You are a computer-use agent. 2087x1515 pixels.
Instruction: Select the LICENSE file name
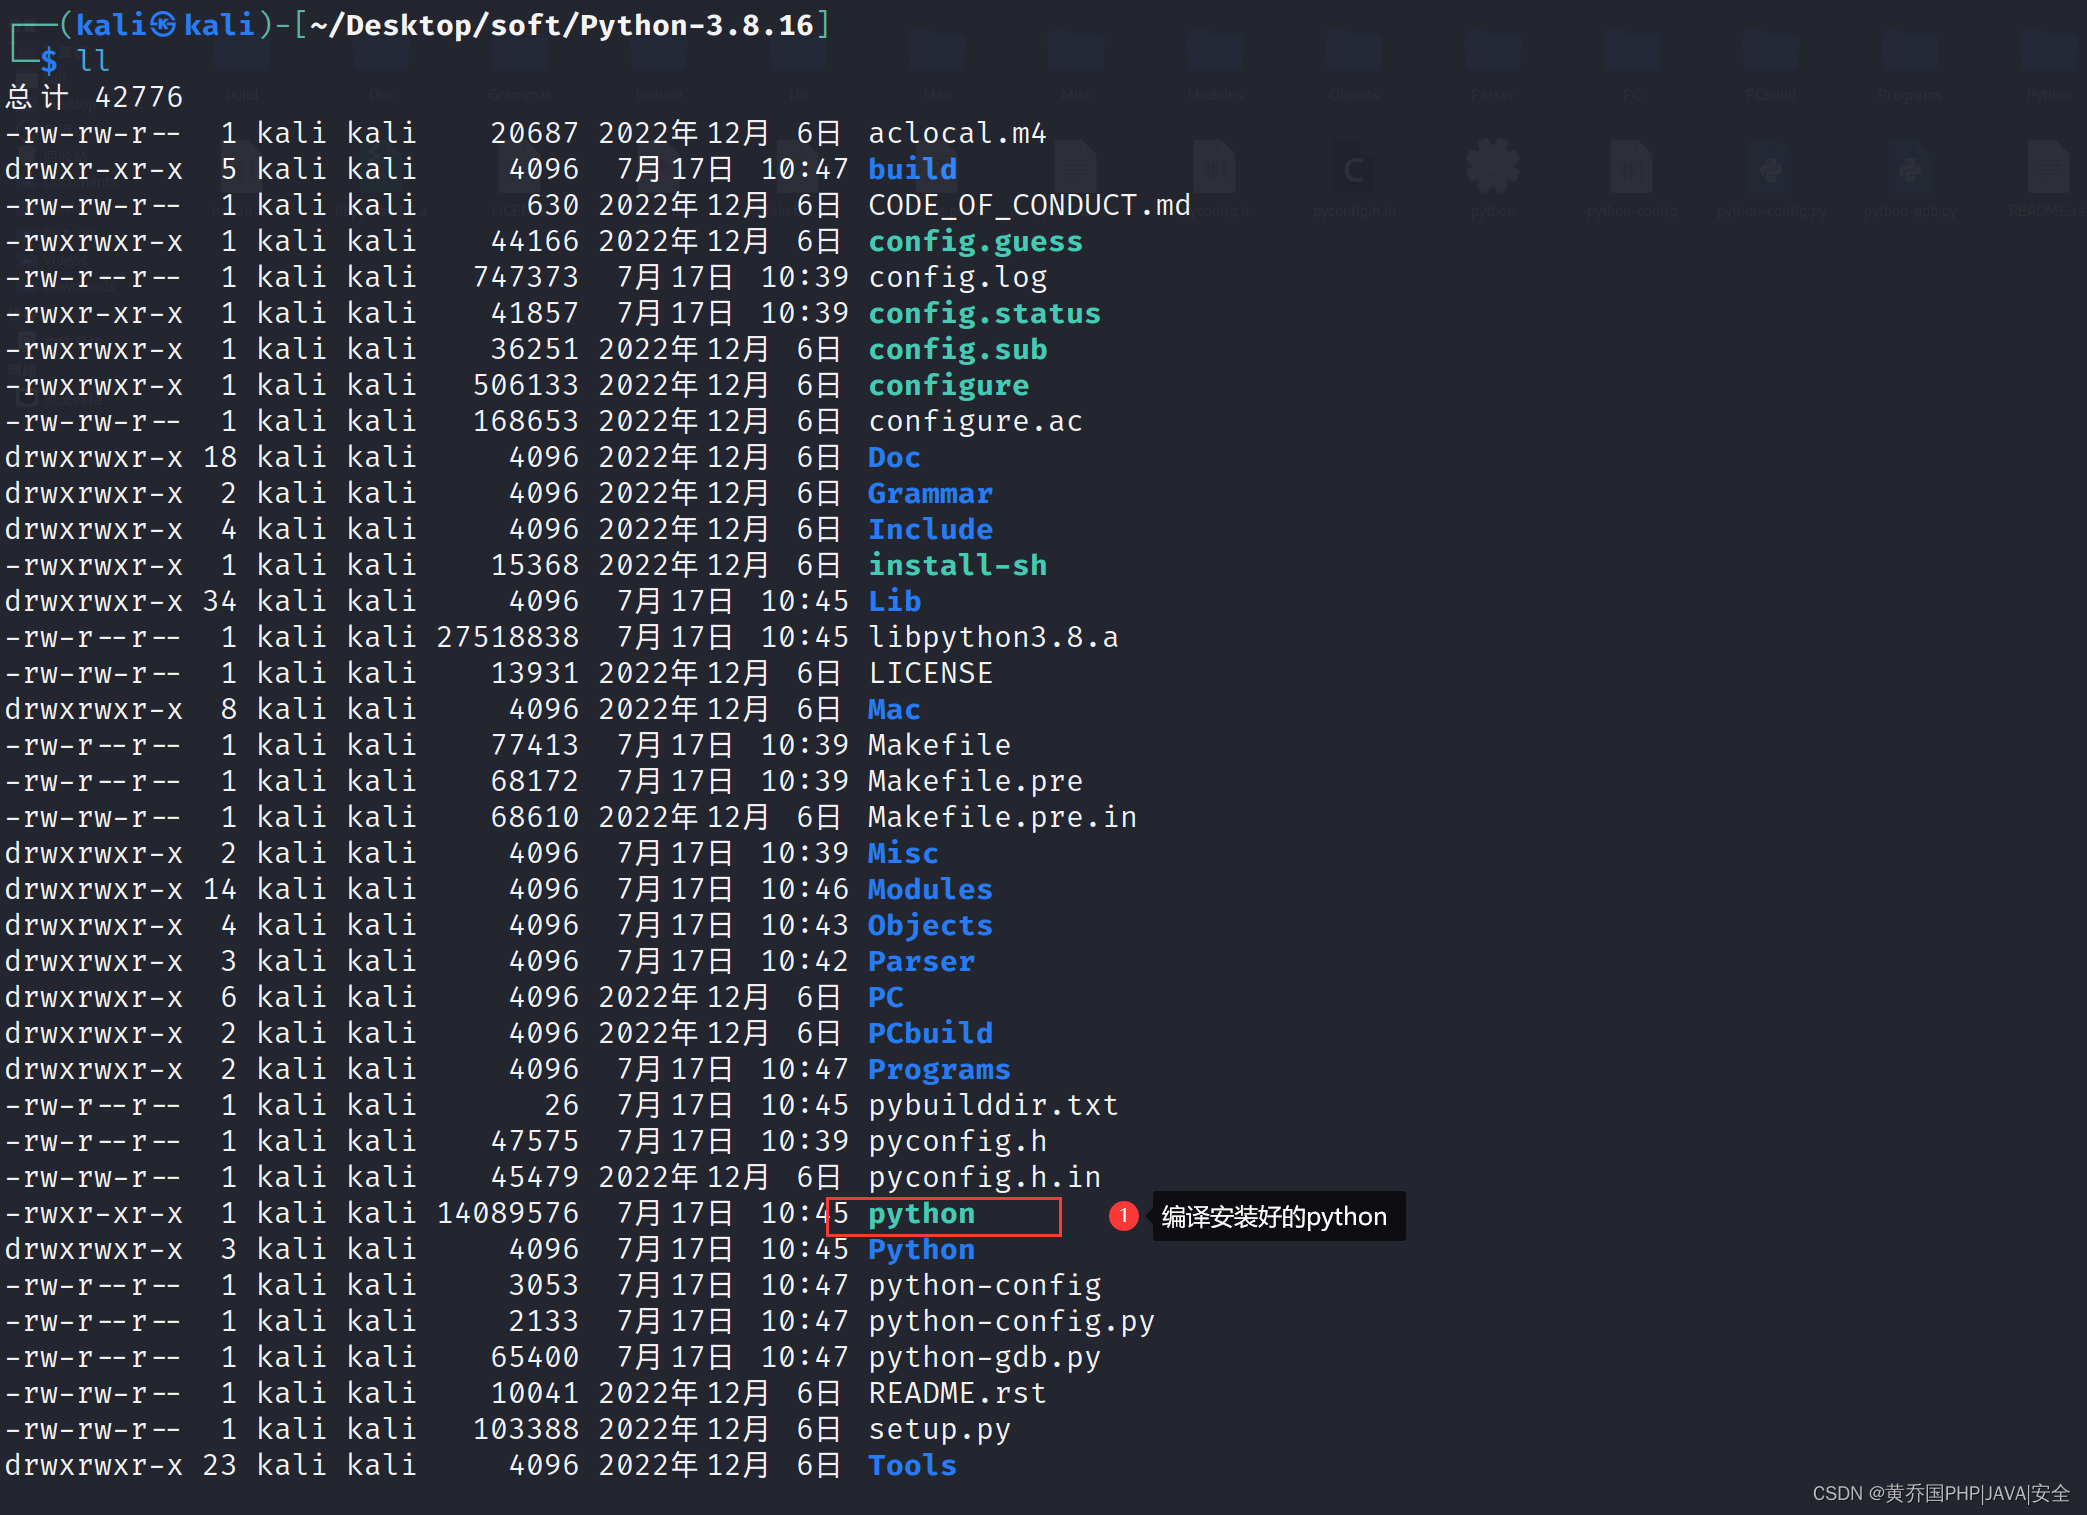[x=930, y=673]
